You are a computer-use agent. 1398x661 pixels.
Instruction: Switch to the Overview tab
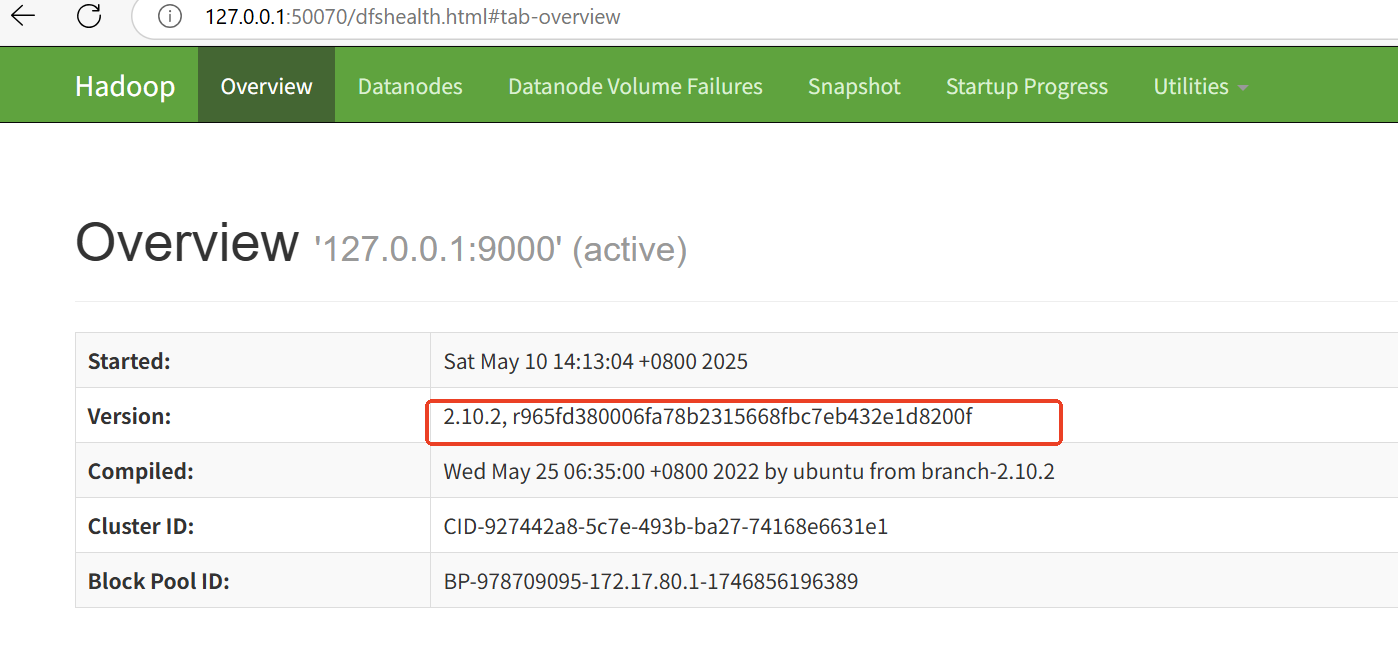click(x=266, y=86)
